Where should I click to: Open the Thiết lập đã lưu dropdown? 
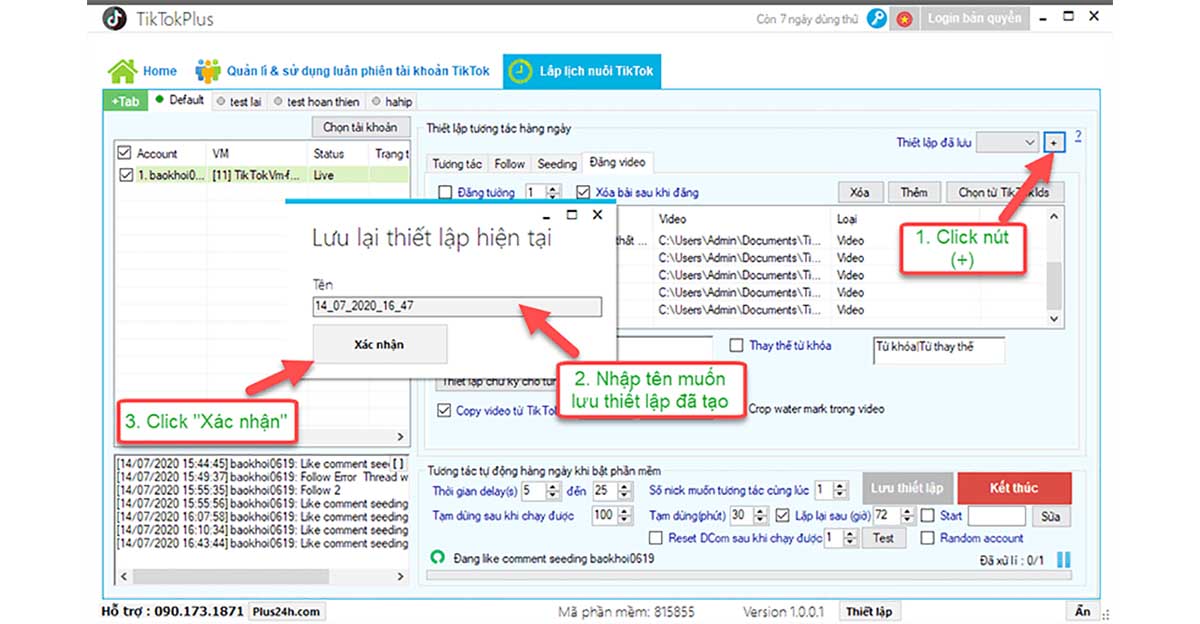coord(1008,143)
